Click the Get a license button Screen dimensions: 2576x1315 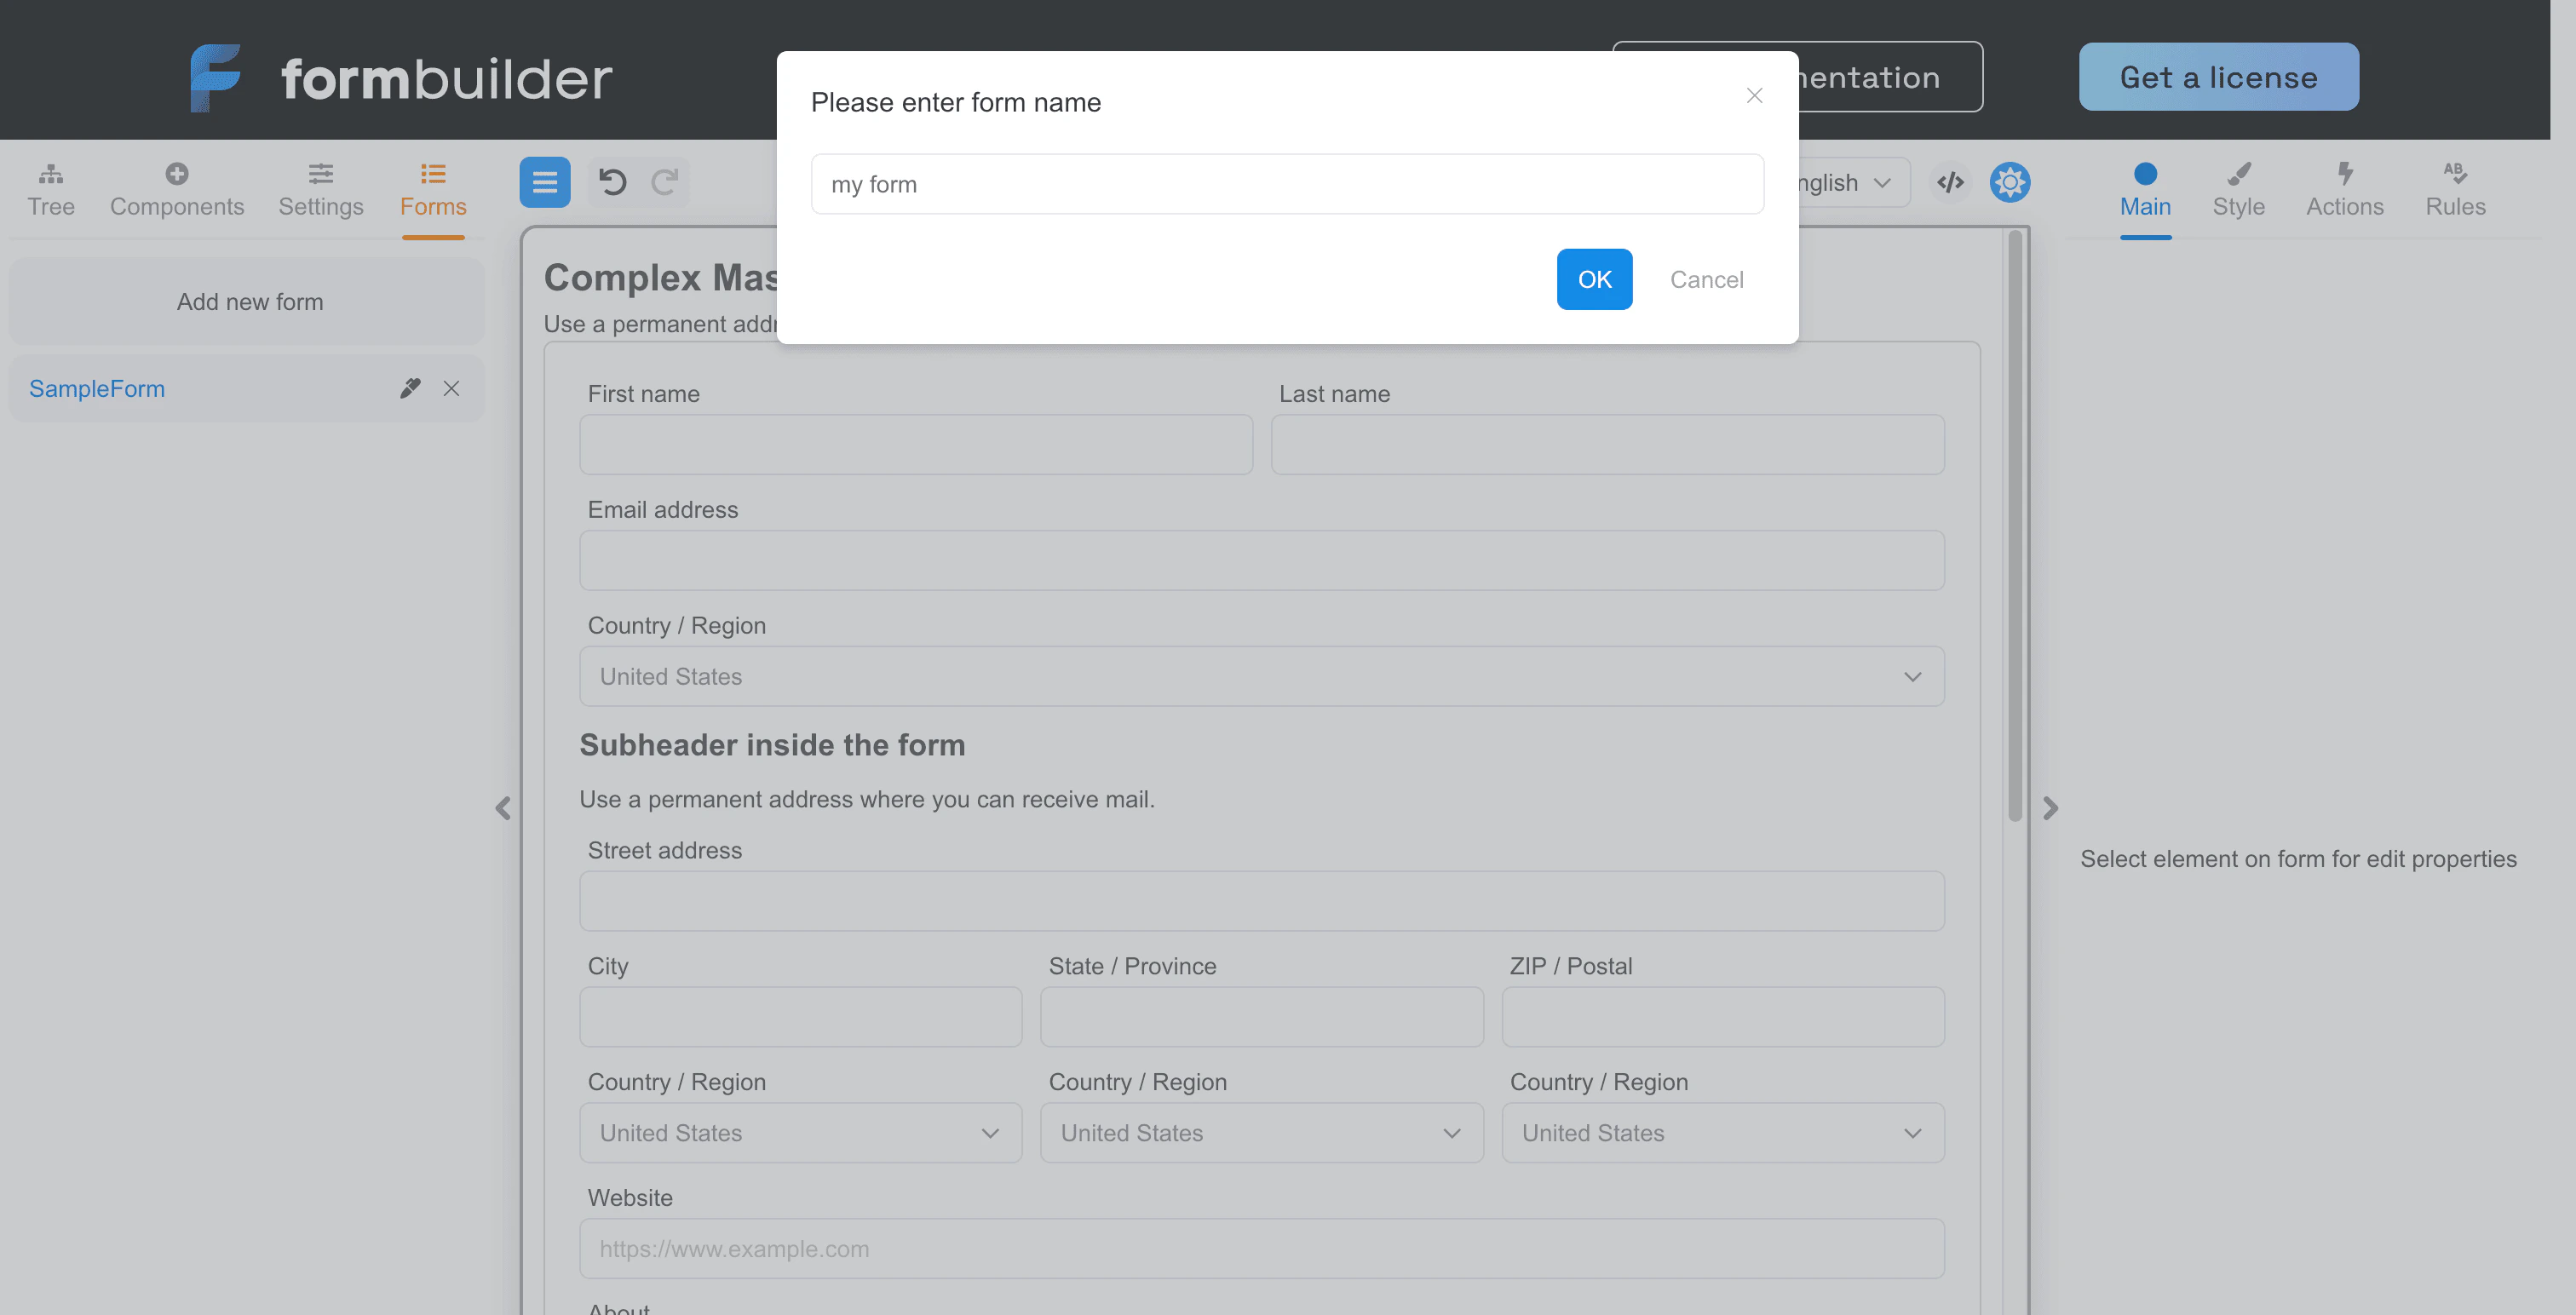point(2218,77)
